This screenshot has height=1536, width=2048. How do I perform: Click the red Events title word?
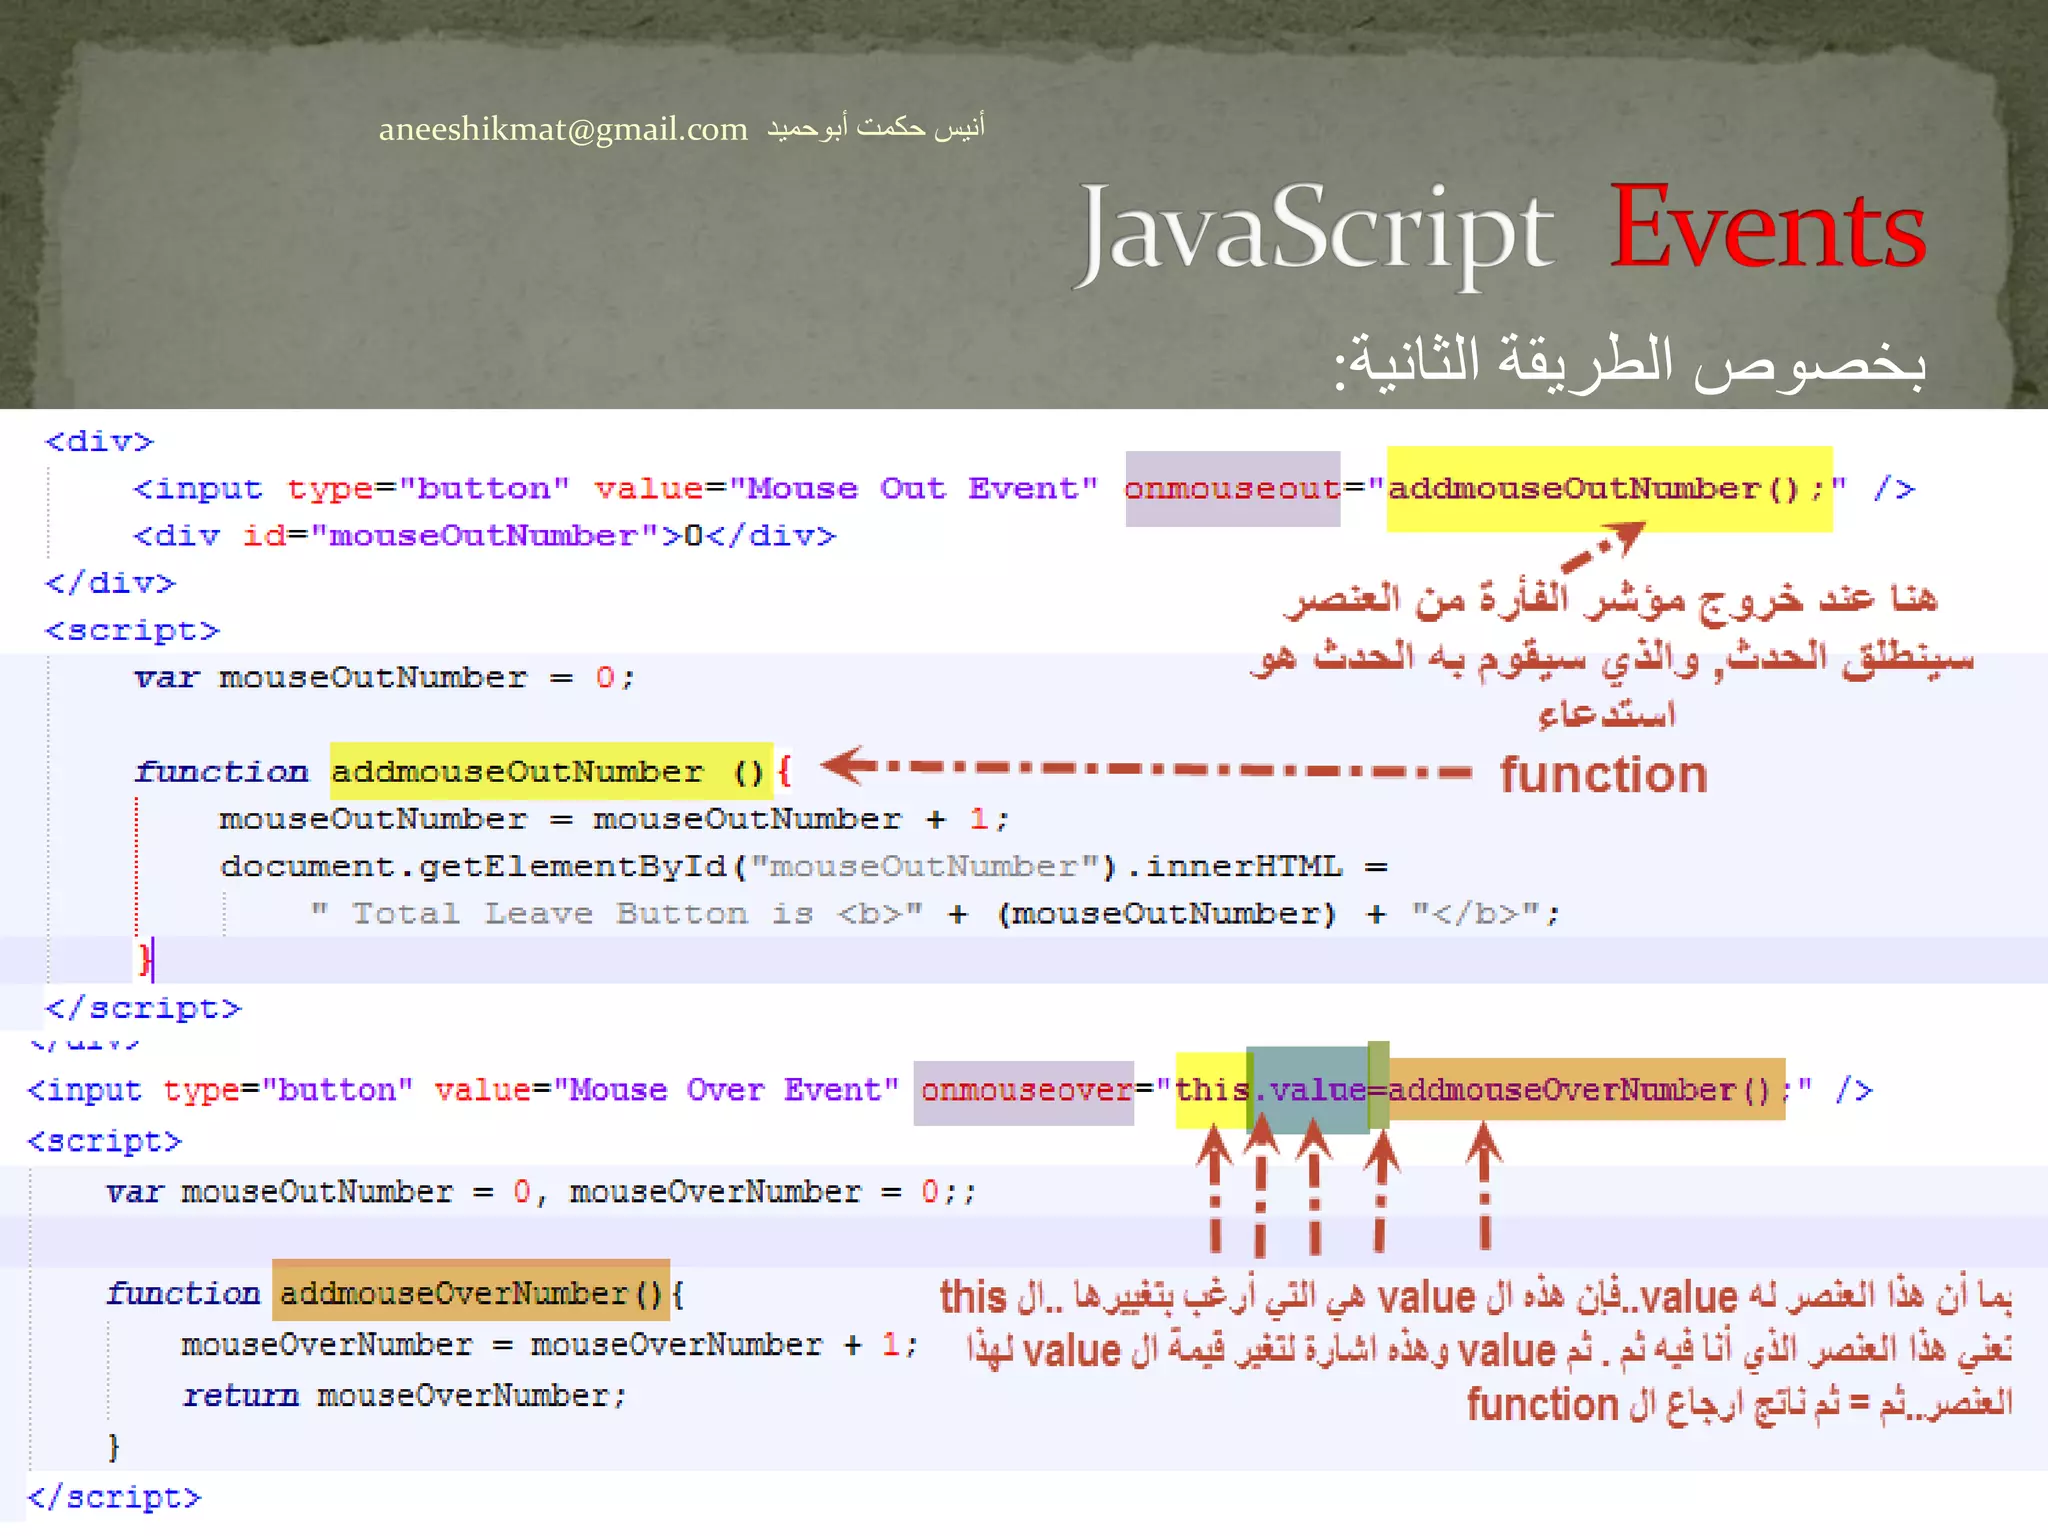[x=1767, y=229]
